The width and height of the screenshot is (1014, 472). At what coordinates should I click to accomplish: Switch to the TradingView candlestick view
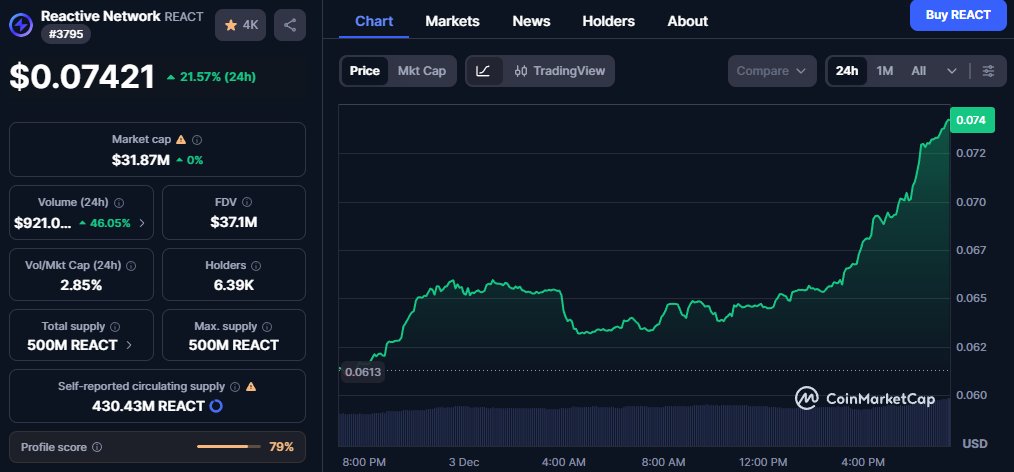[559, 71]
